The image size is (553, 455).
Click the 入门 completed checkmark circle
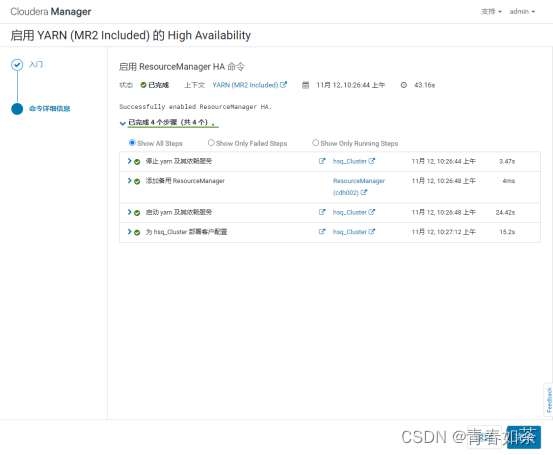pos(17,65)
